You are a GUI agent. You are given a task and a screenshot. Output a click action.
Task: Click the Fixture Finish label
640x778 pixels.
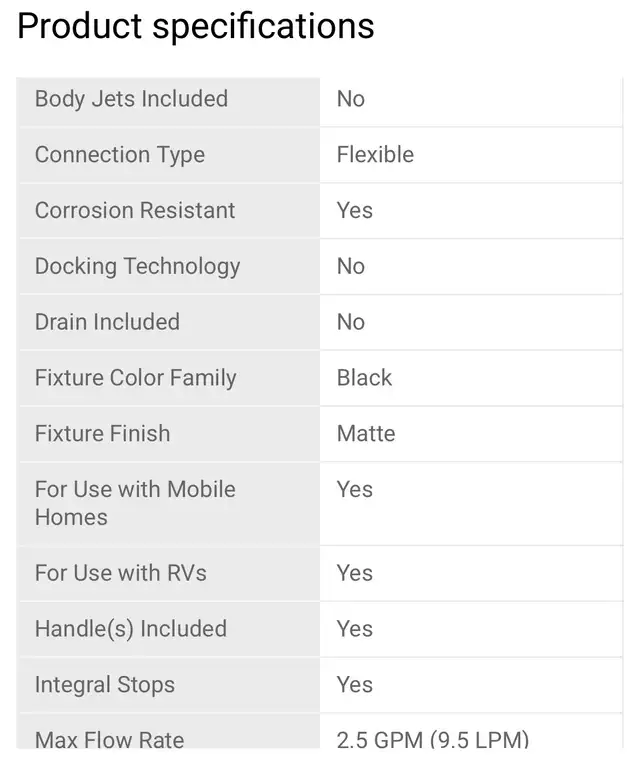pyautogui.click(x=102, y=434)
